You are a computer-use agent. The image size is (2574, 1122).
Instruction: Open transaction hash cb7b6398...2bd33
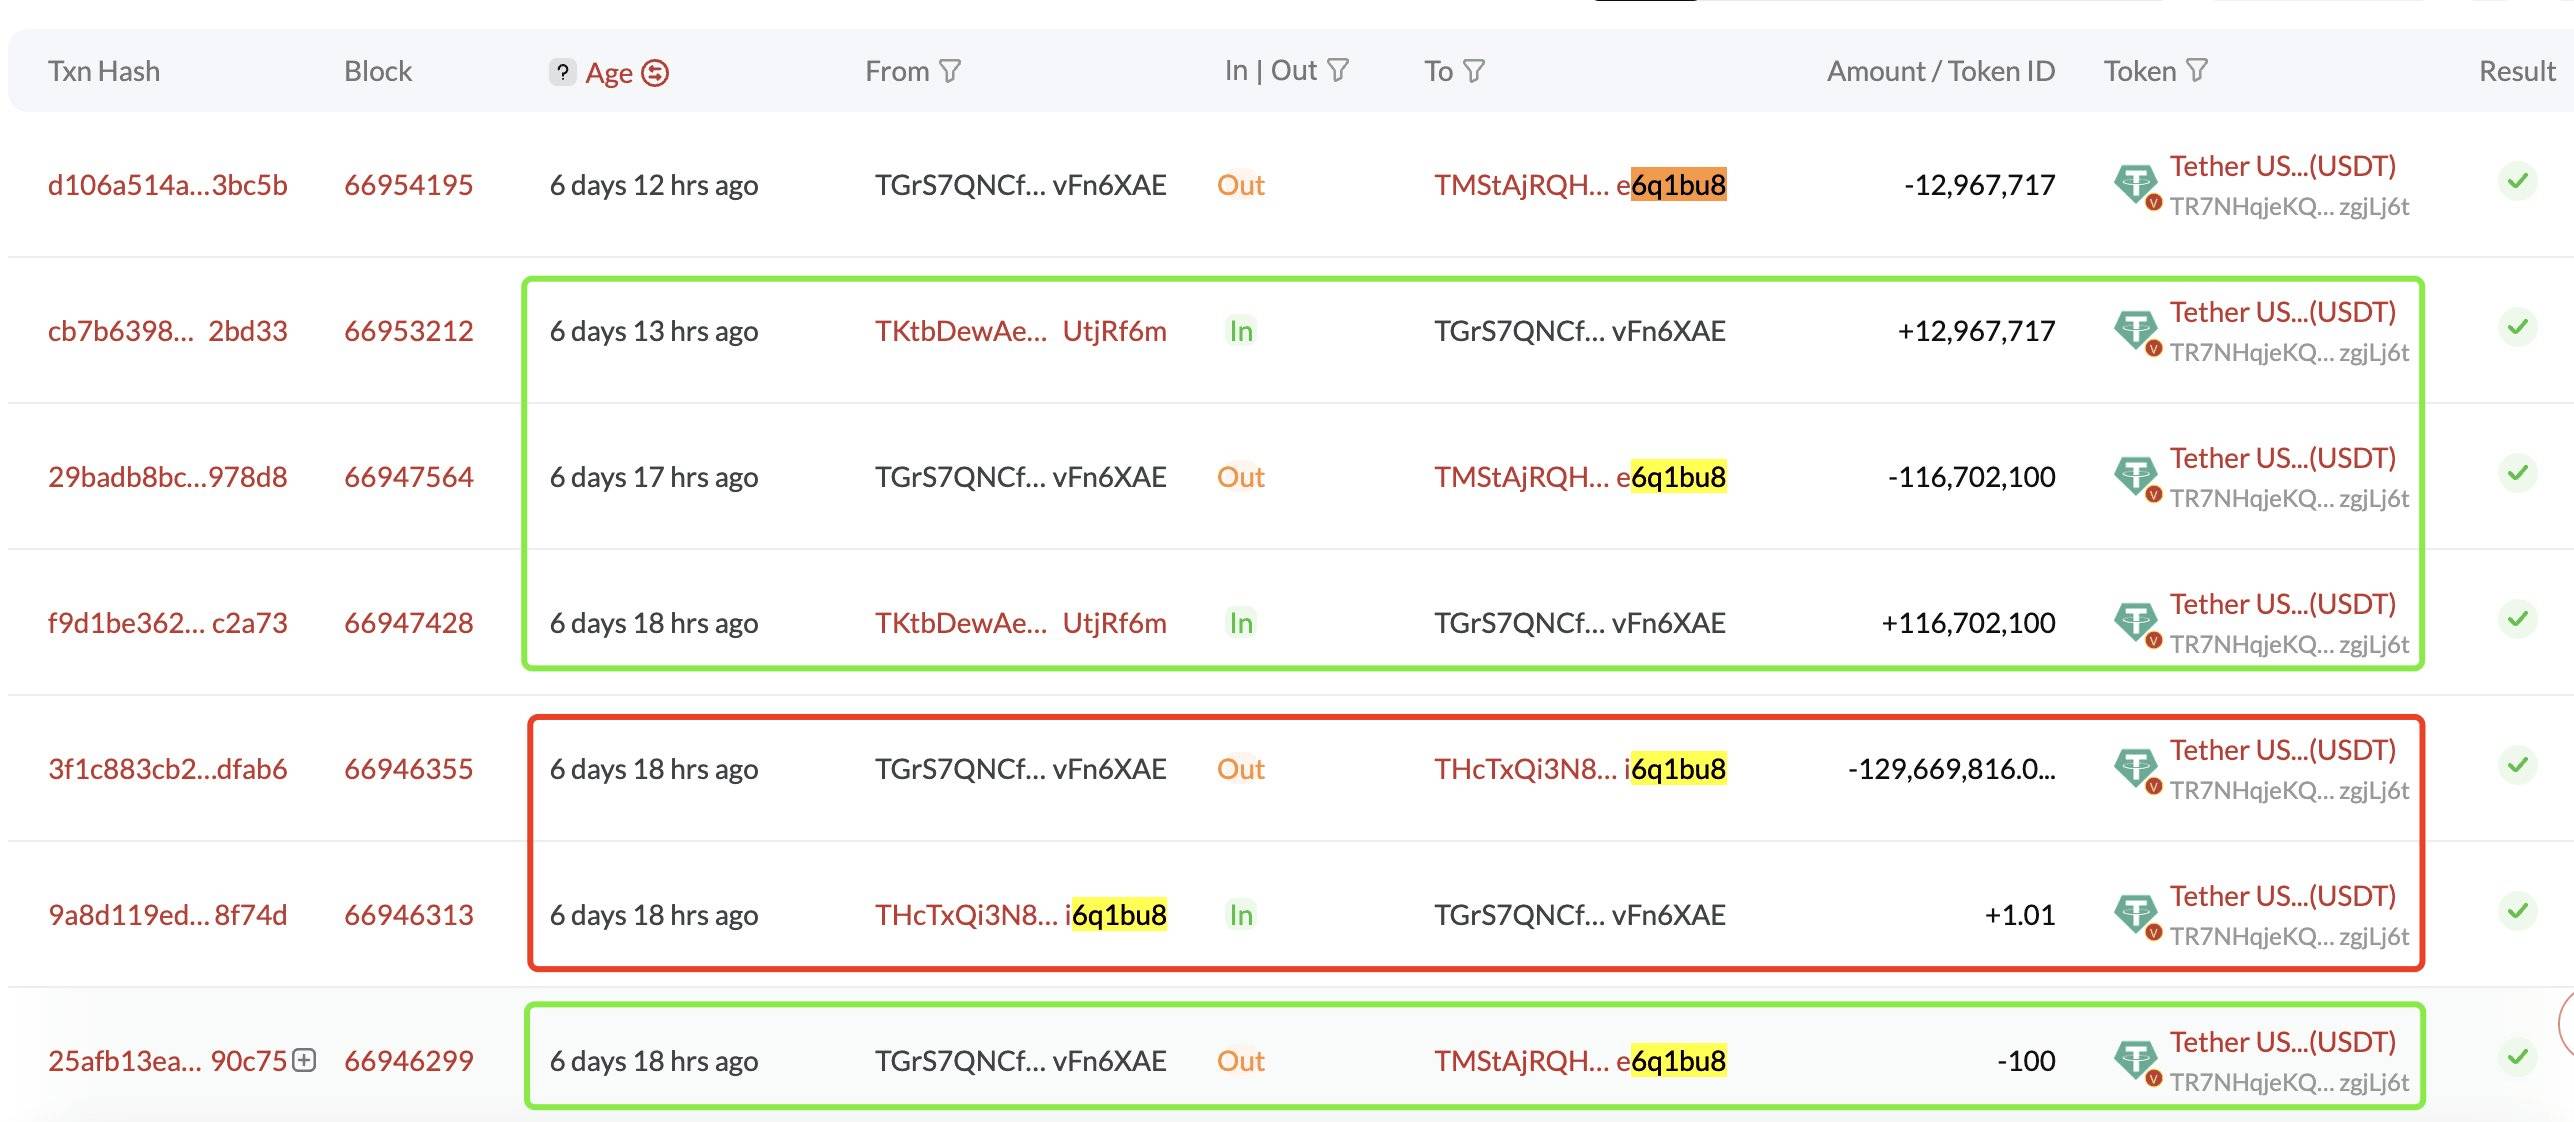pos(168,331)
